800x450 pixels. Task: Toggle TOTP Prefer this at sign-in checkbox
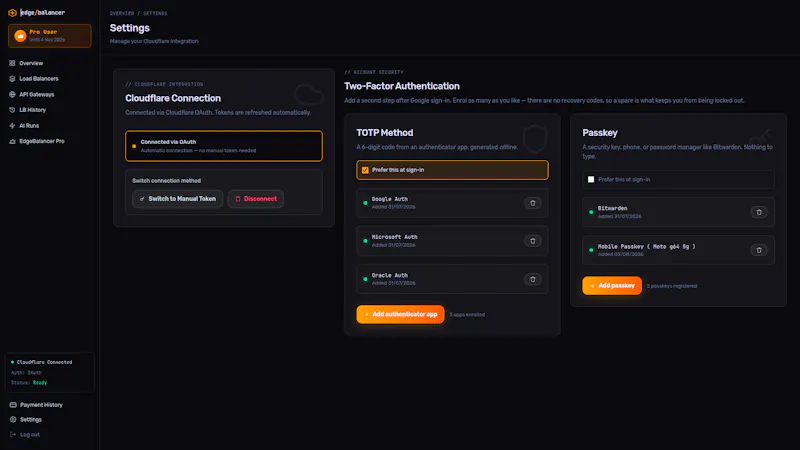click(x=365, y=170)
